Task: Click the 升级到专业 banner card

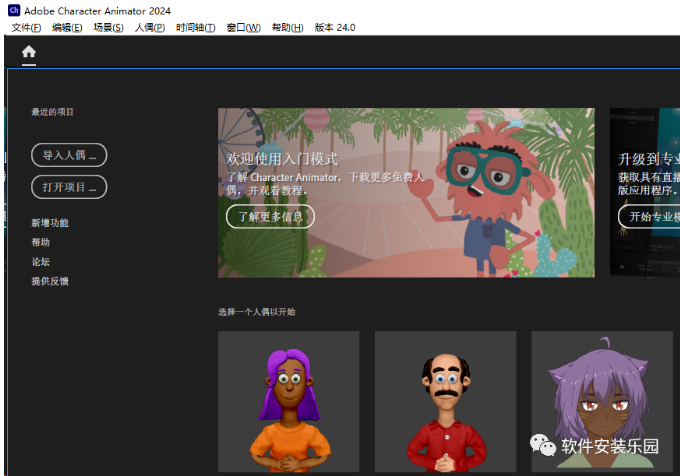Action: 645,193
